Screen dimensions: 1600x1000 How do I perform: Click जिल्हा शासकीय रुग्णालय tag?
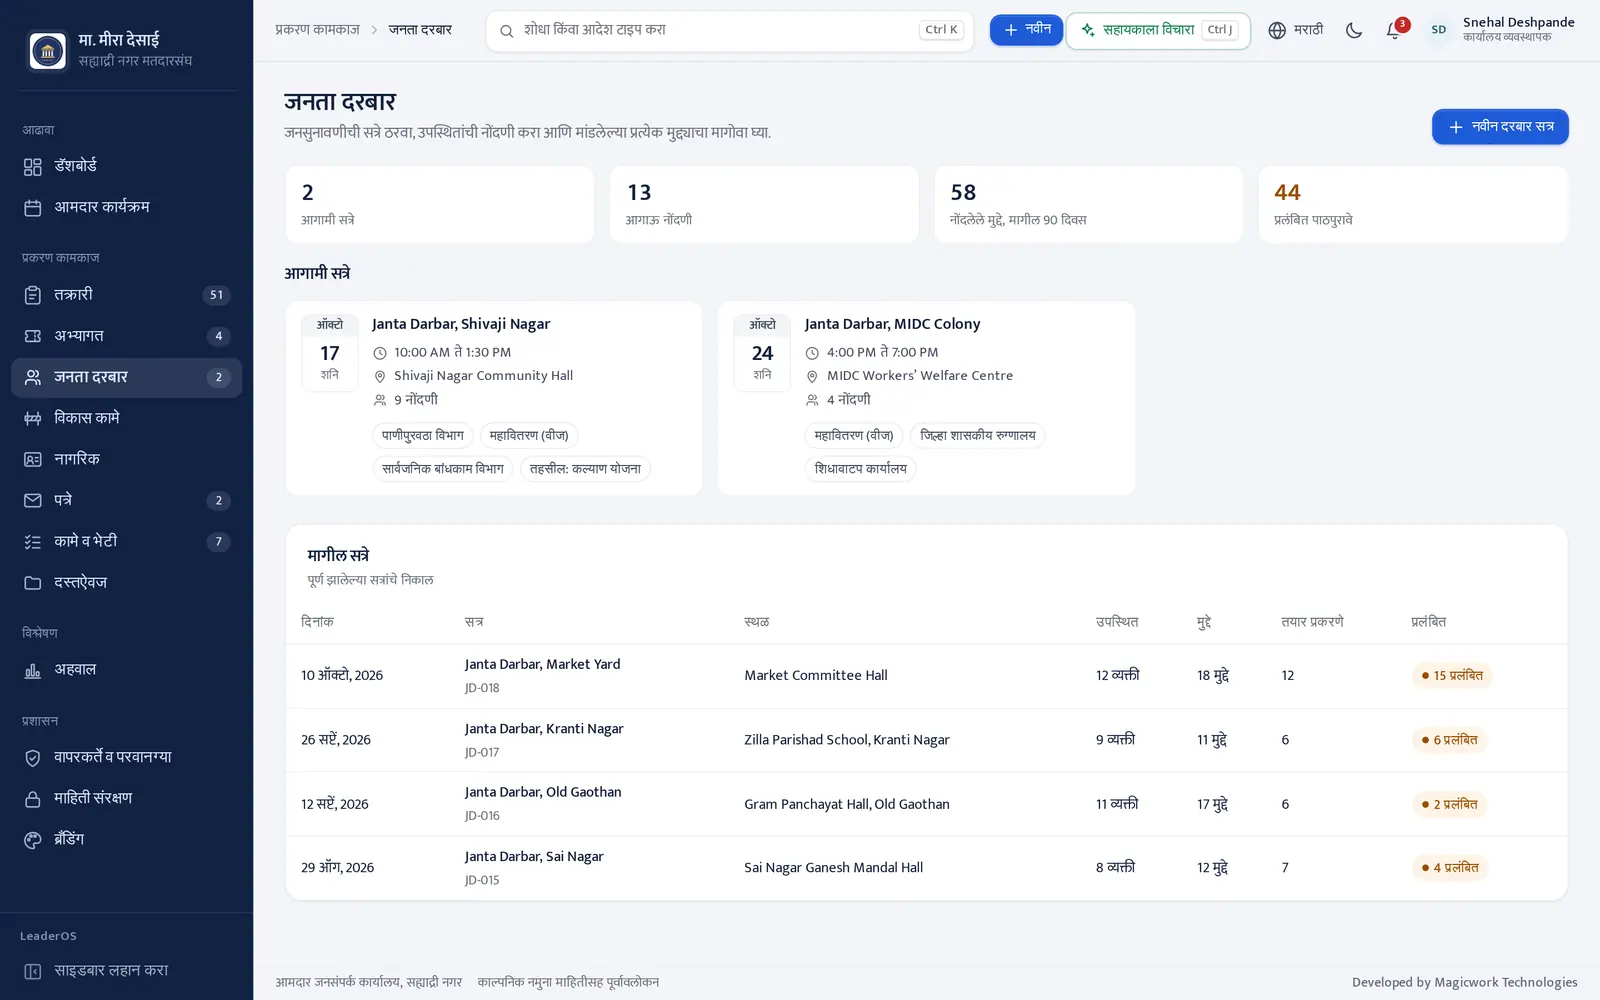[978, 435]
